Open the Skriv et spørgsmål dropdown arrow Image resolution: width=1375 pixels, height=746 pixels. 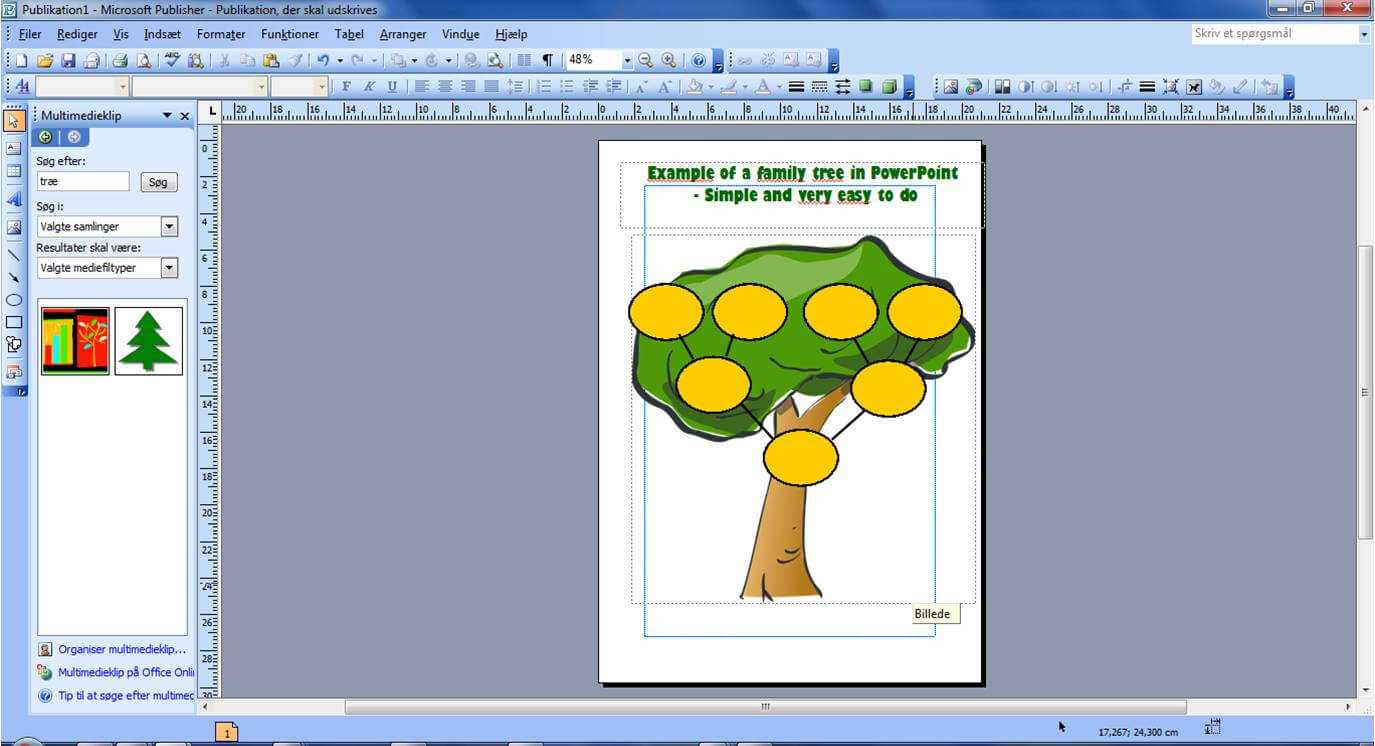pyautogui.click(x=1364, y=34)
